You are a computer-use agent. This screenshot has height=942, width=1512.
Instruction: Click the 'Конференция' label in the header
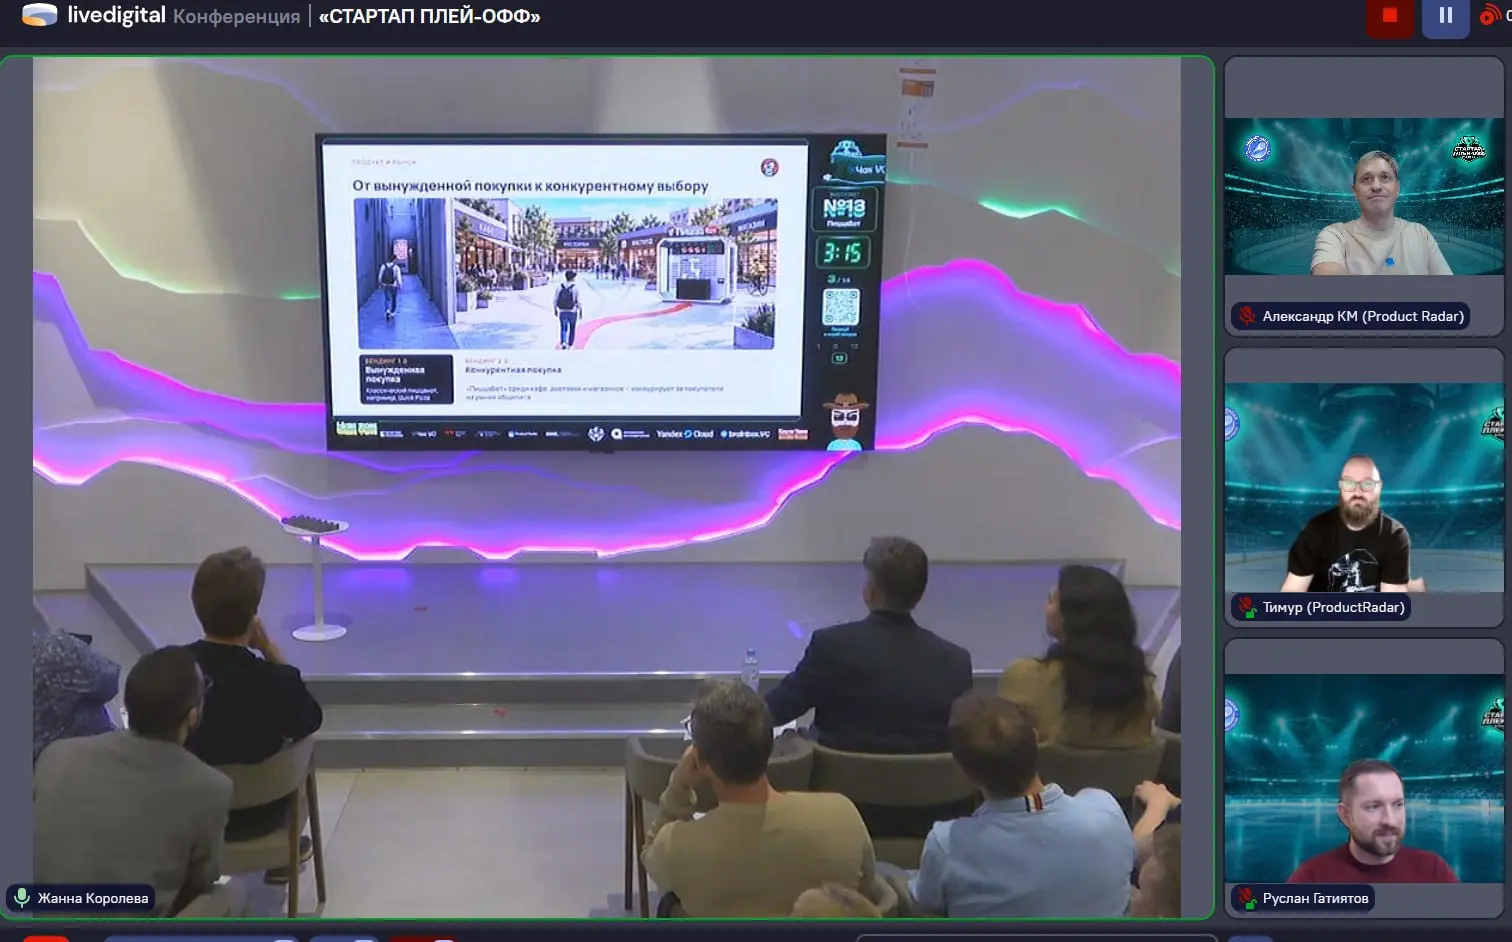point(236,16)
